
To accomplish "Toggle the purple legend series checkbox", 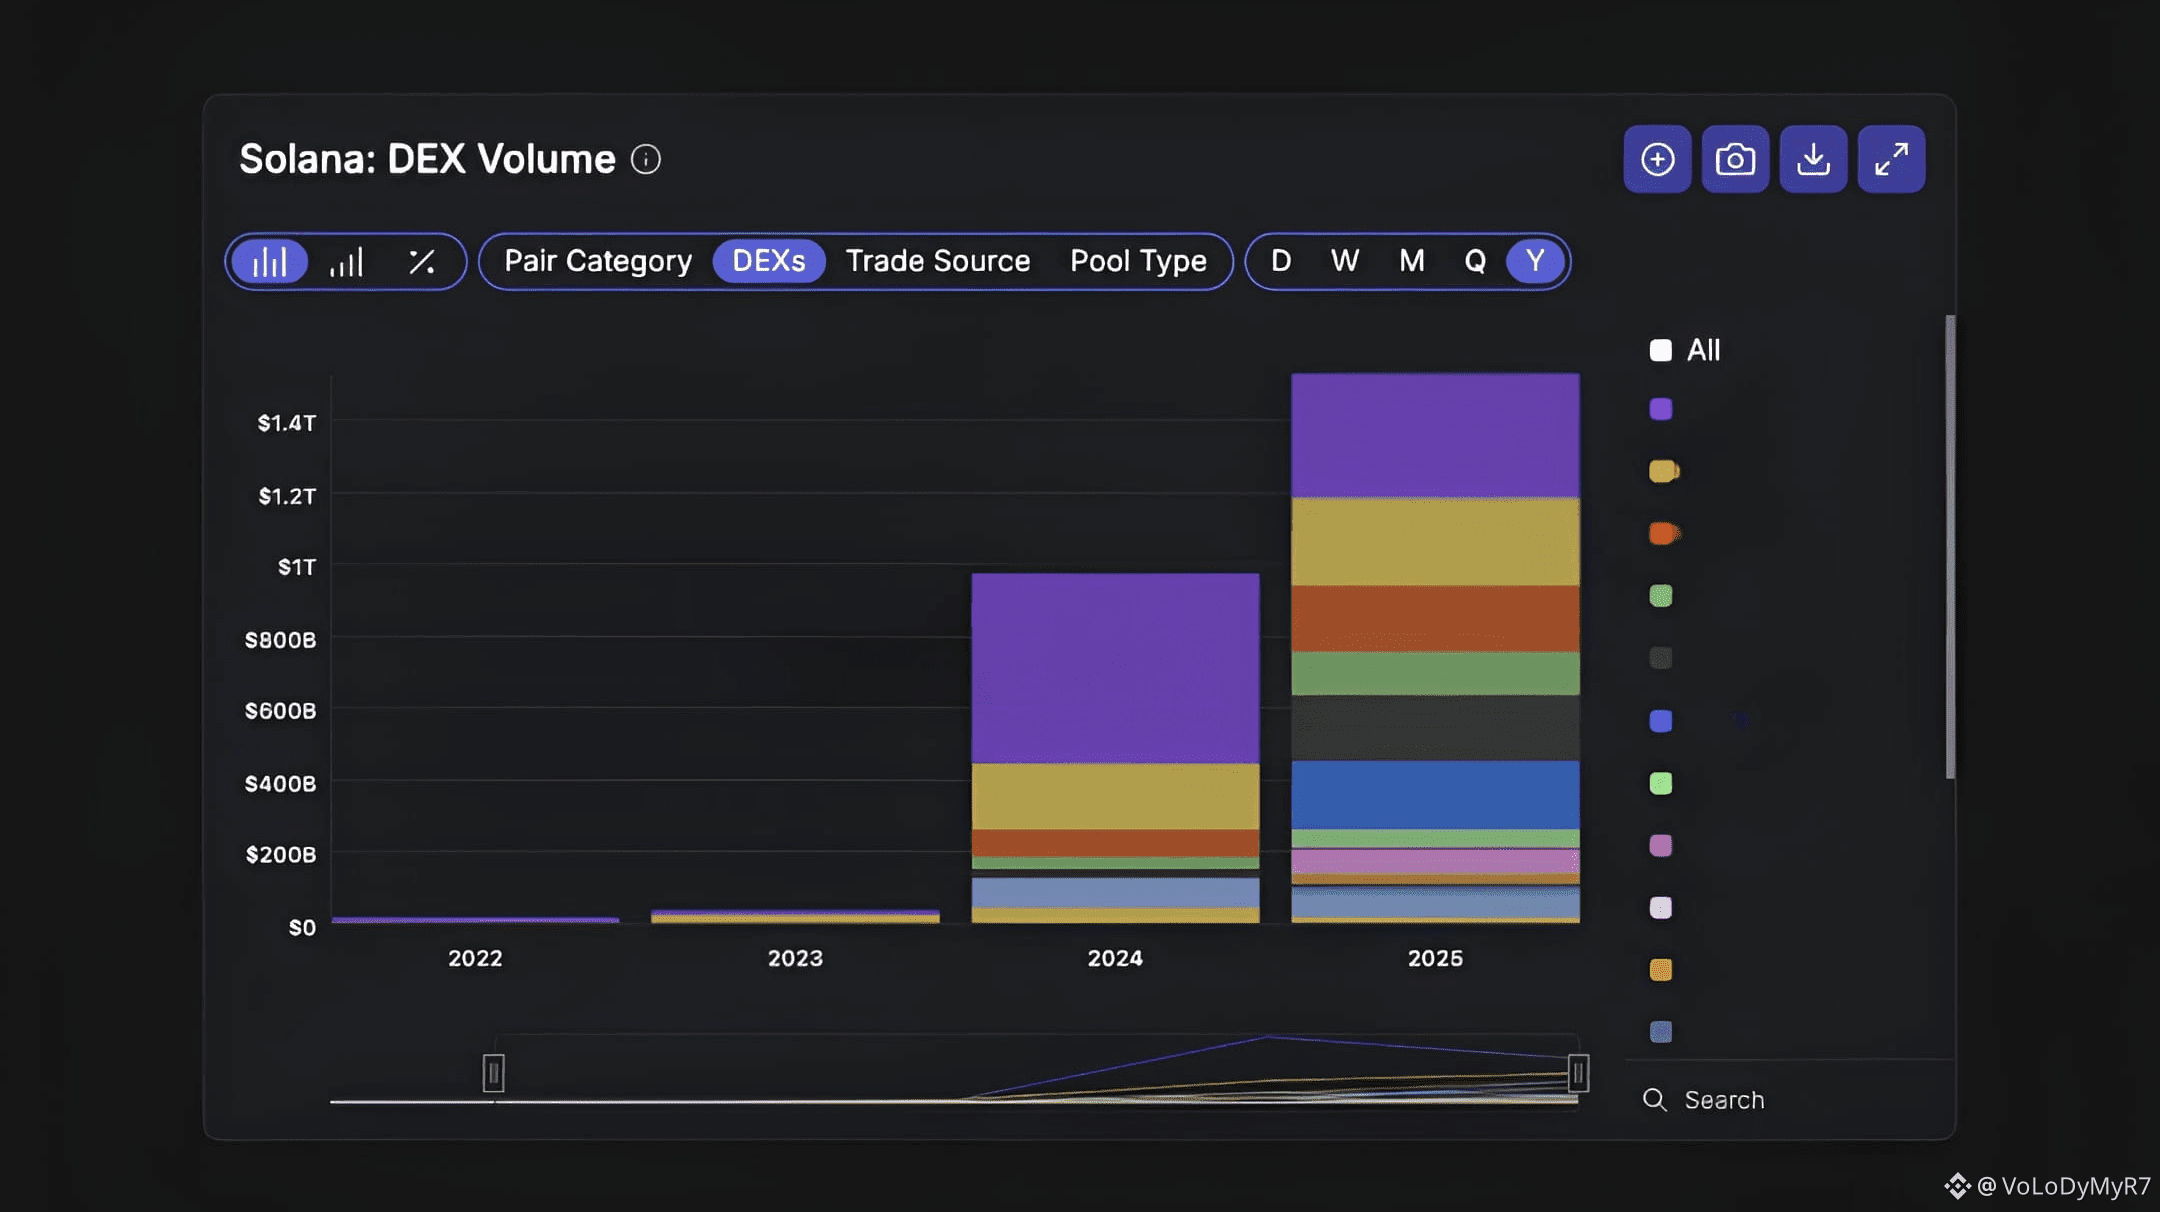I will tap(1661, 409).
